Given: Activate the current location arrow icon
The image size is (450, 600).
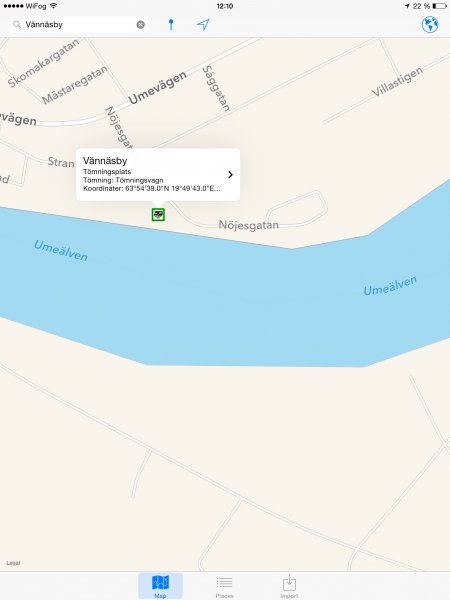Looking at the screenshot, I should coord(203,24).
